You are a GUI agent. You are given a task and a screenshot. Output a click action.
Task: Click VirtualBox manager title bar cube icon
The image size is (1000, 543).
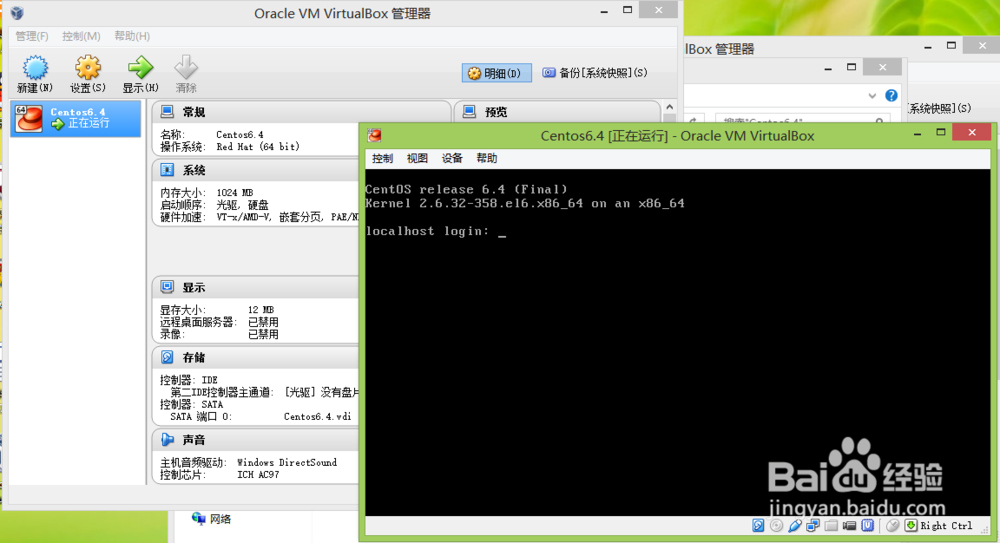point(17,13)
